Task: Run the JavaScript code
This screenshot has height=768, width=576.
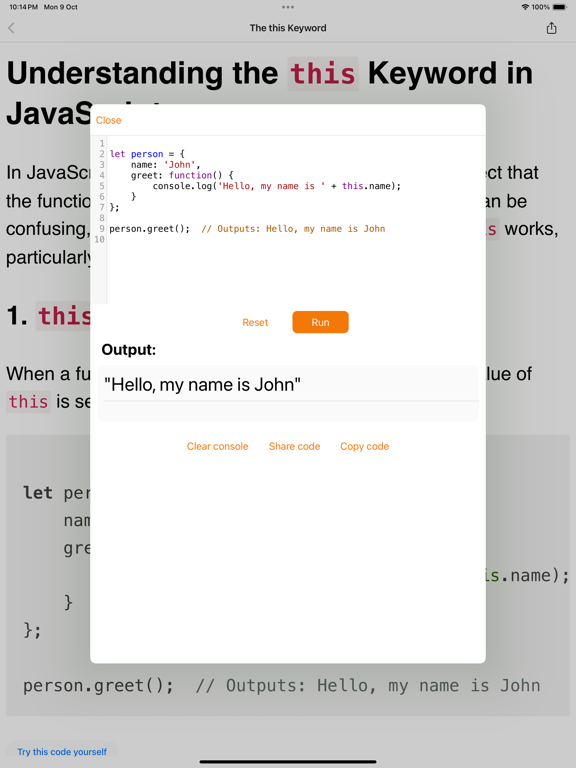Action: (320, 322)
